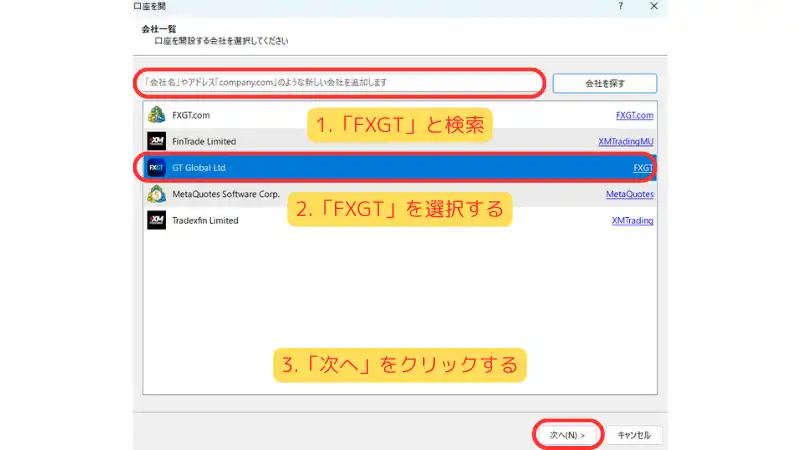Click the キャンセル button

pos(634,435)
